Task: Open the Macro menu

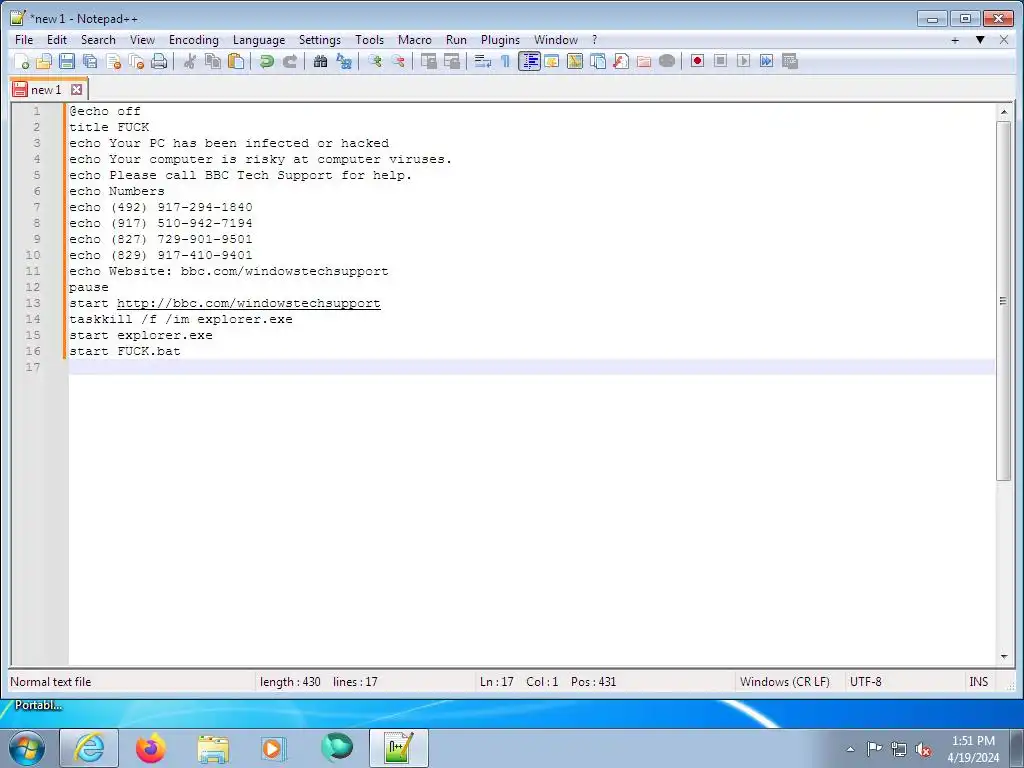Action: point(415,40)
